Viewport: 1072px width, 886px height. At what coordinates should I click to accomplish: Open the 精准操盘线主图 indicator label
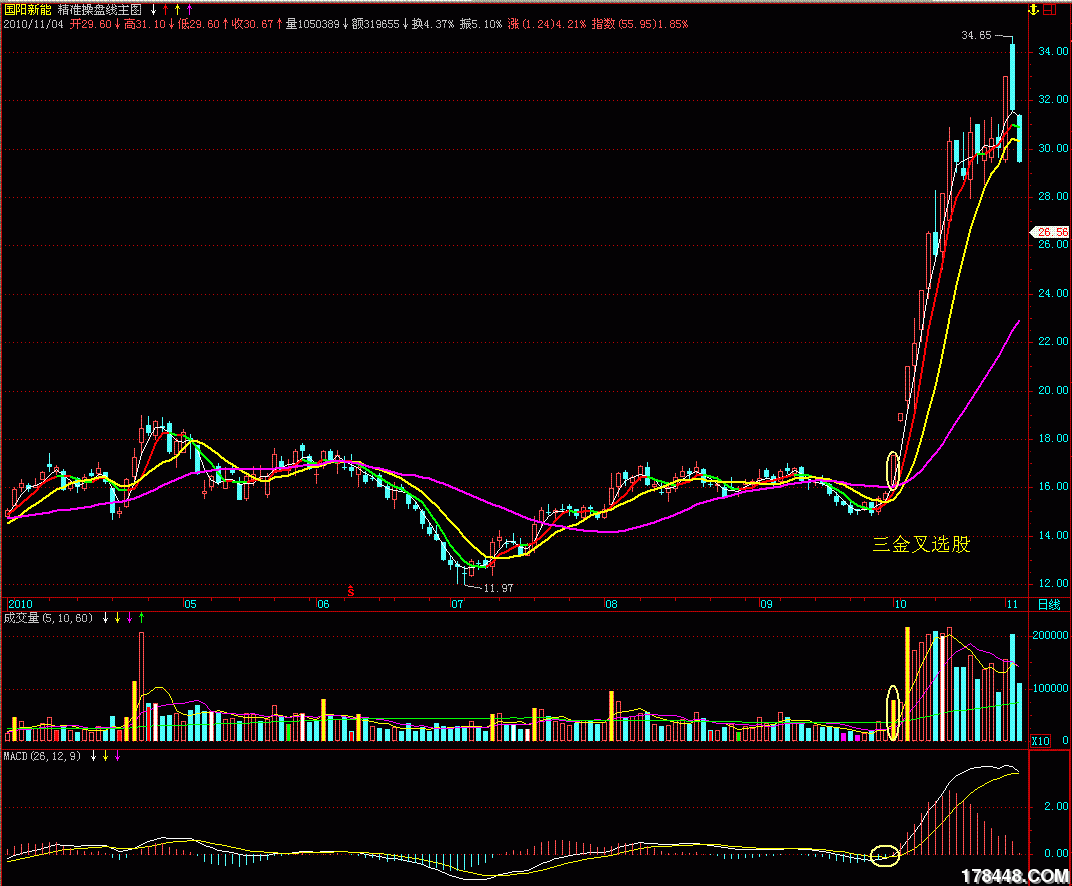[100, 10]
